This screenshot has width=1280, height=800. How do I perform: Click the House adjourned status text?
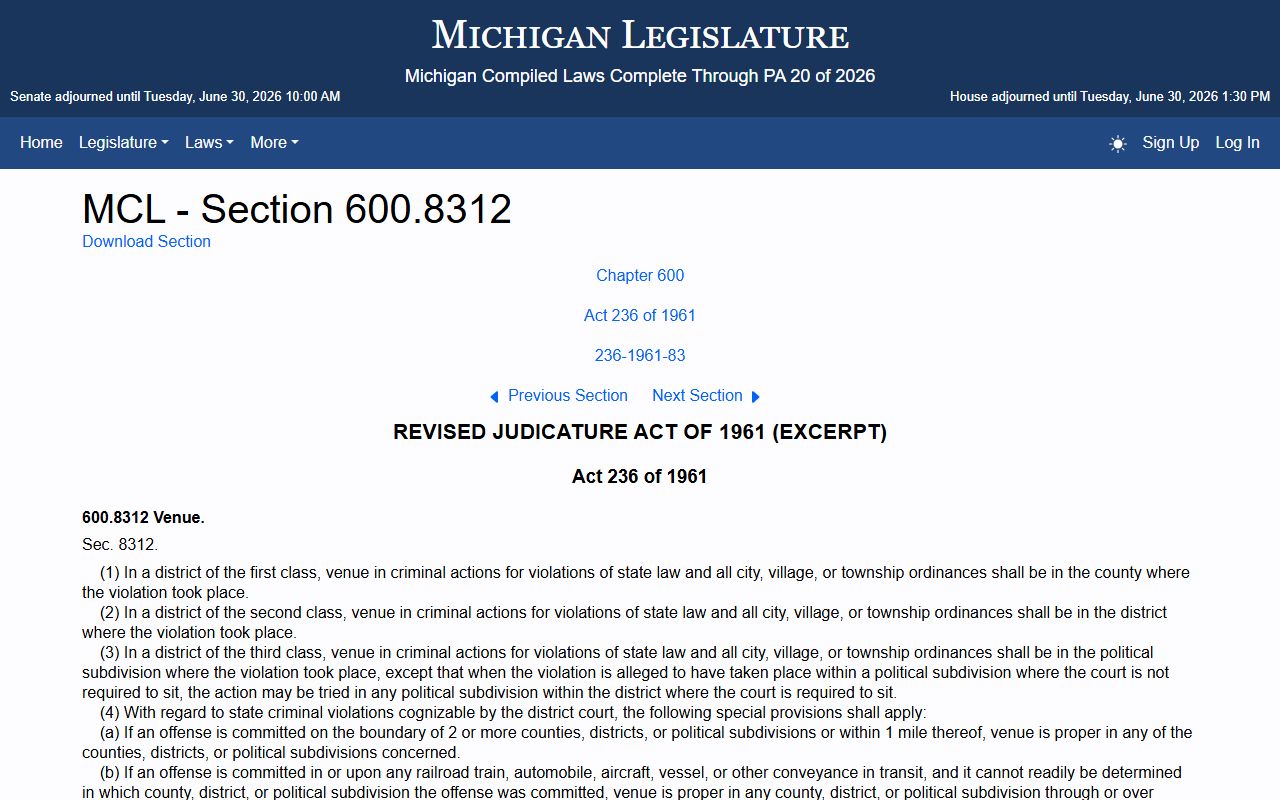1110,97
